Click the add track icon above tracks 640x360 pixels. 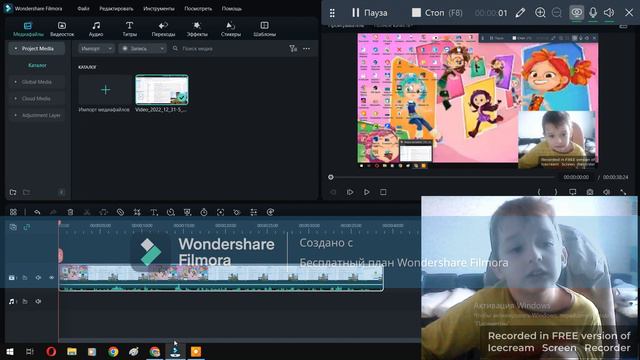click(13, 227)
